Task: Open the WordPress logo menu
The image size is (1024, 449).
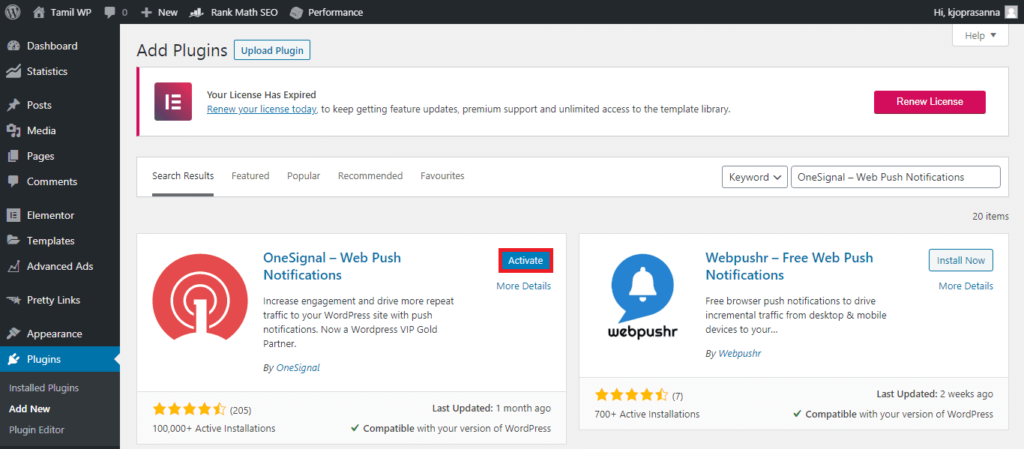Action: pyautogui.click(x=14, y=12)
